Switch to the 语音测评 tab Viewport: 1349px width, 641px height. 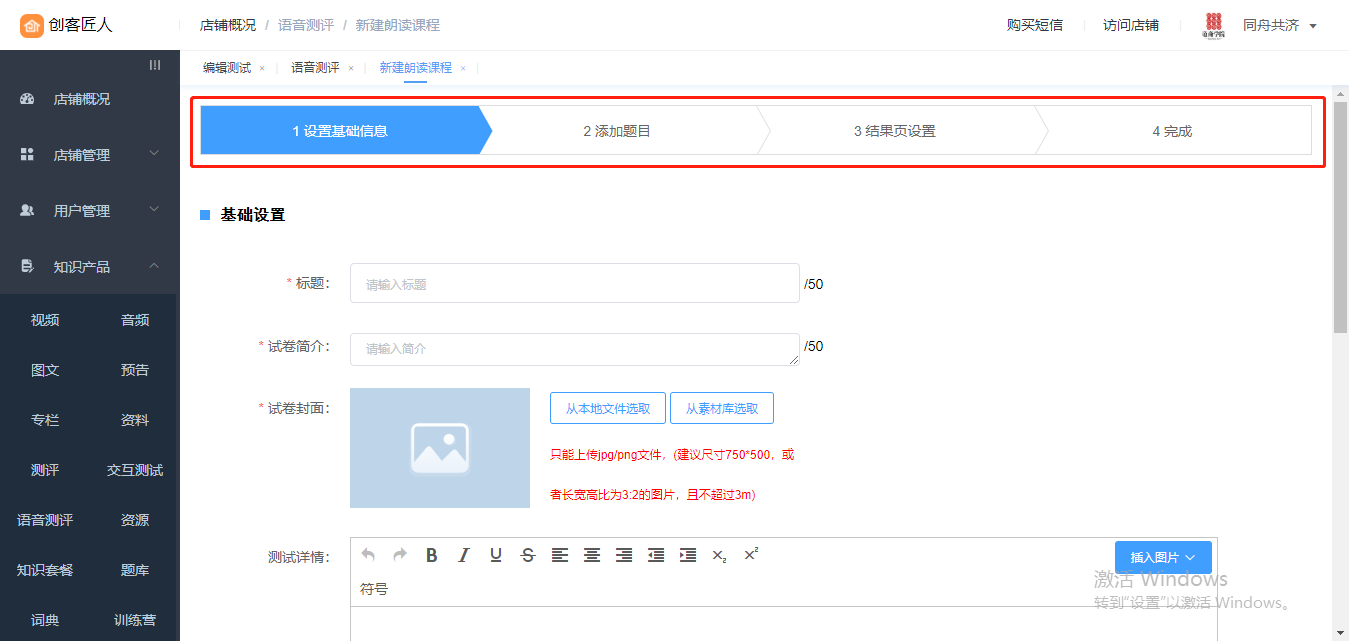315,68
